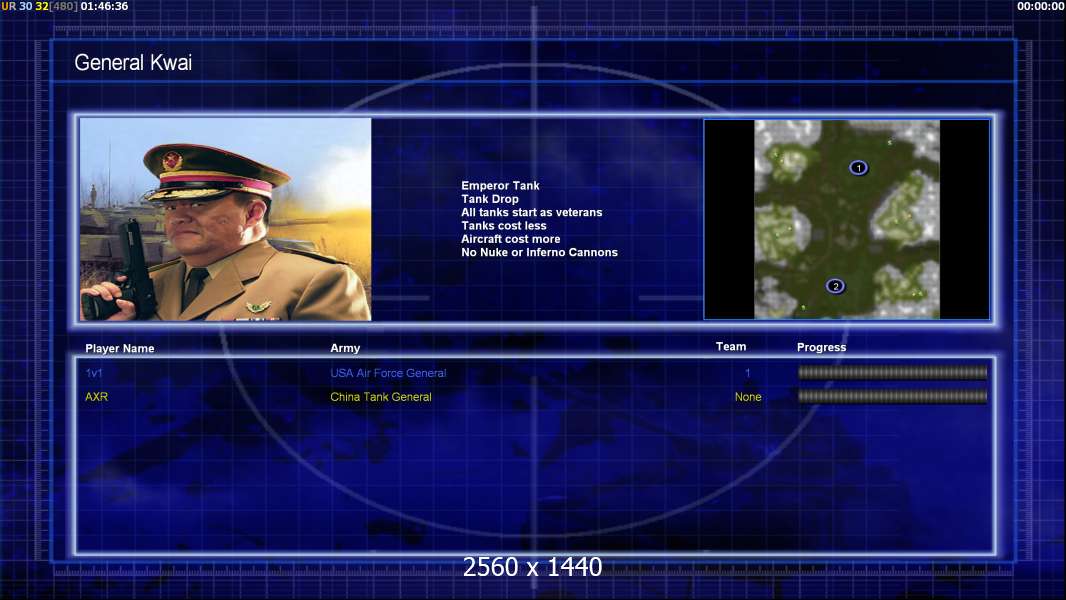
Task: Click player name 'AXR'
Action: click(x=97, y=397)
